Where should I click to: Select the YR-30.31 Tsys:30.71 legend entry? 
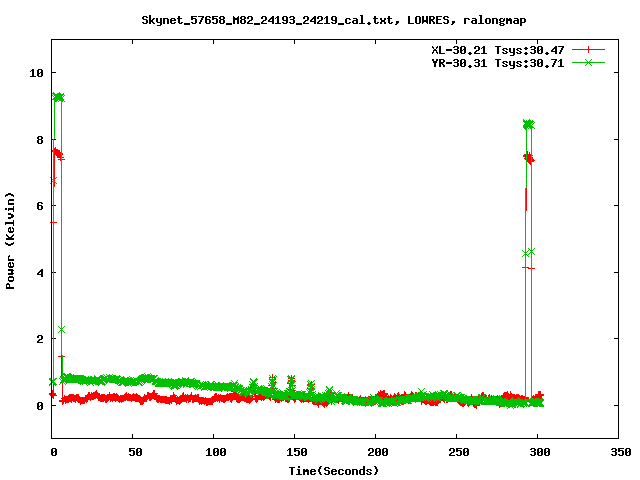pyautogui.click(x=498, y=63)
